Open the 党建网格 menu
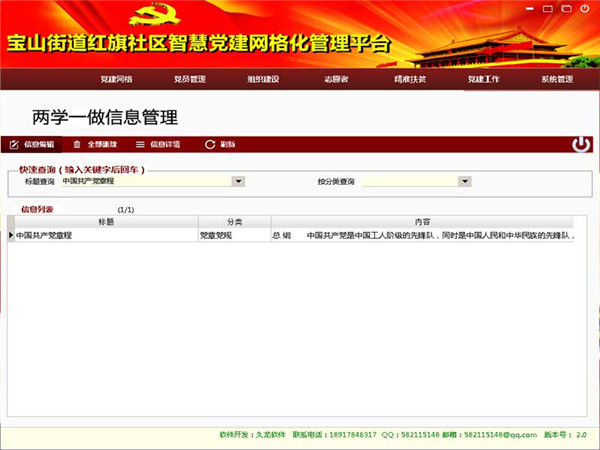This screenshot has width=600, height=450. 116,79
